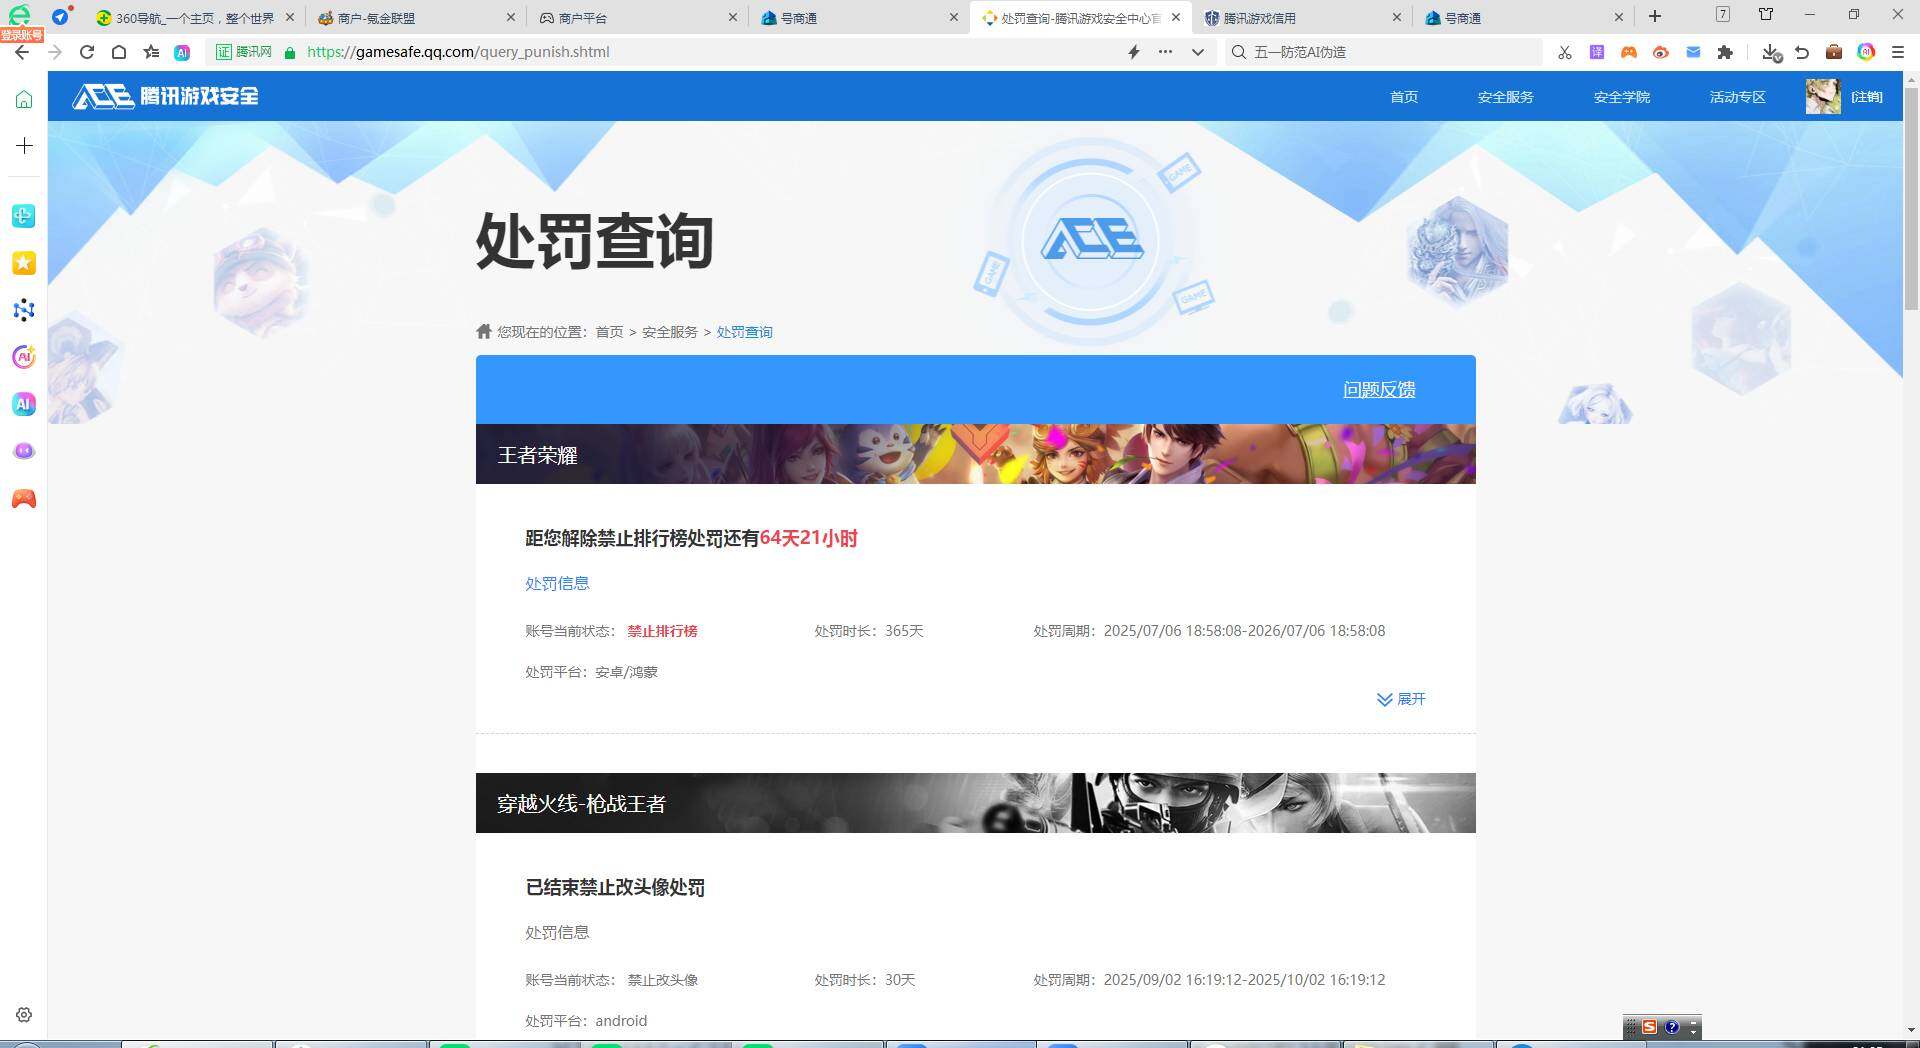Switch to the 360导航 tab
This screenshot has height=1048, width=1920.
[x=195, y=17]
